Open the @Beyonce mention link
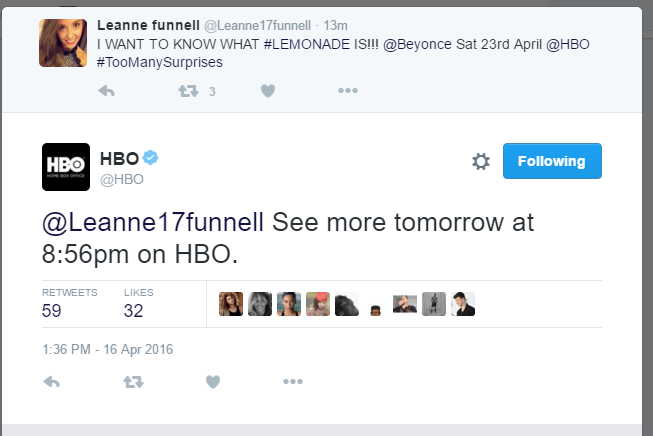The width and height of the screenshot is (653, 436). pyautogui.click(x=417, y=44)
